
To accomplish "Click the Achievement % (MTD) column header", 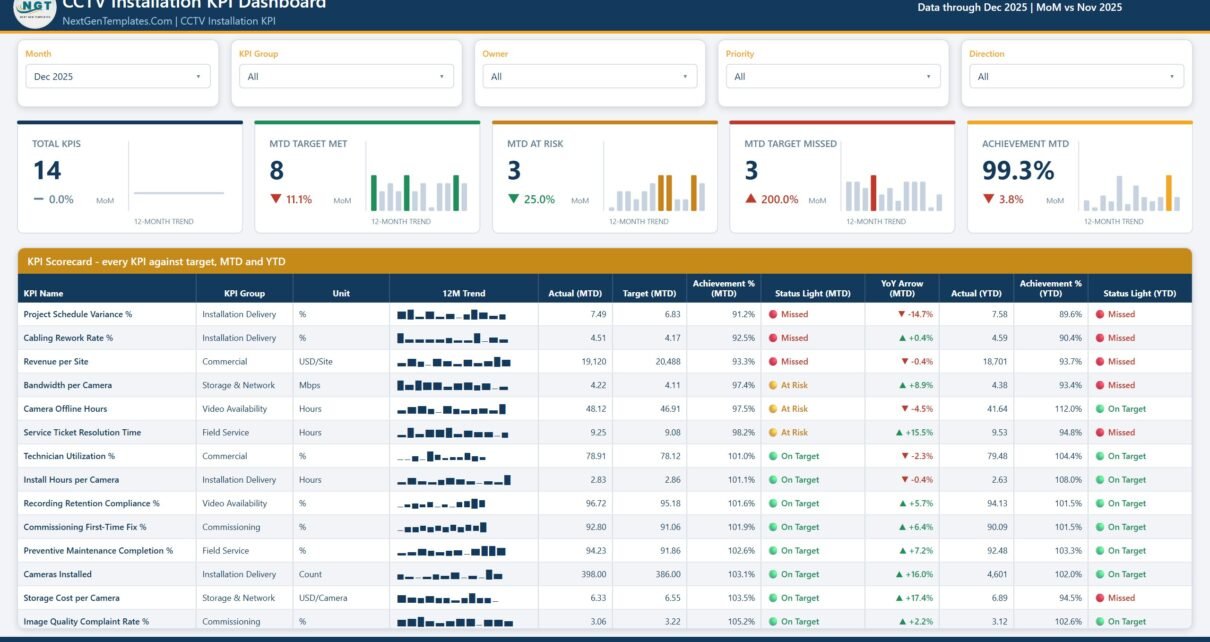I will pos(723,289).
